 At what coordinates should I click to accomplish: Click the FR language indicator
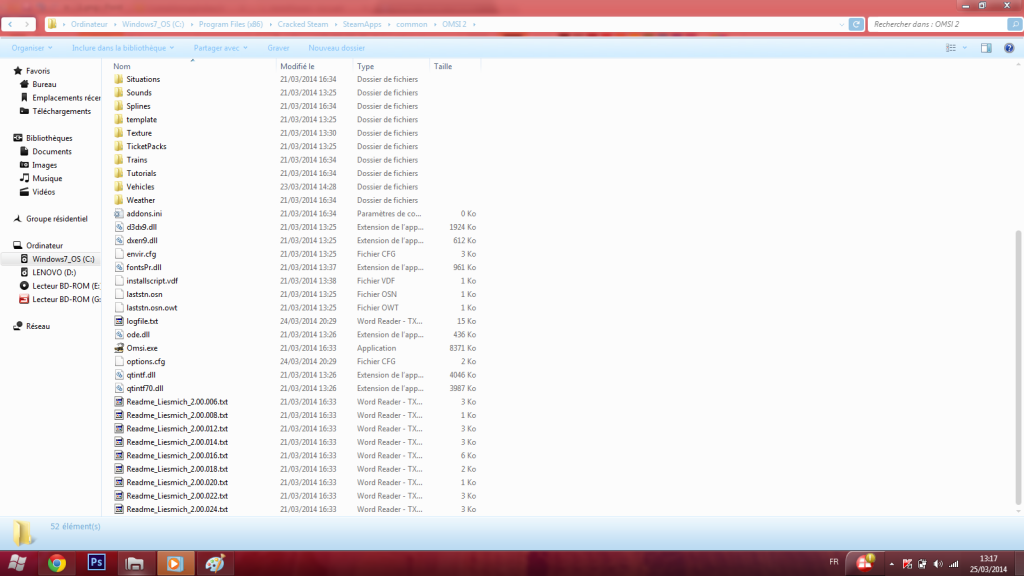[834, 562]
